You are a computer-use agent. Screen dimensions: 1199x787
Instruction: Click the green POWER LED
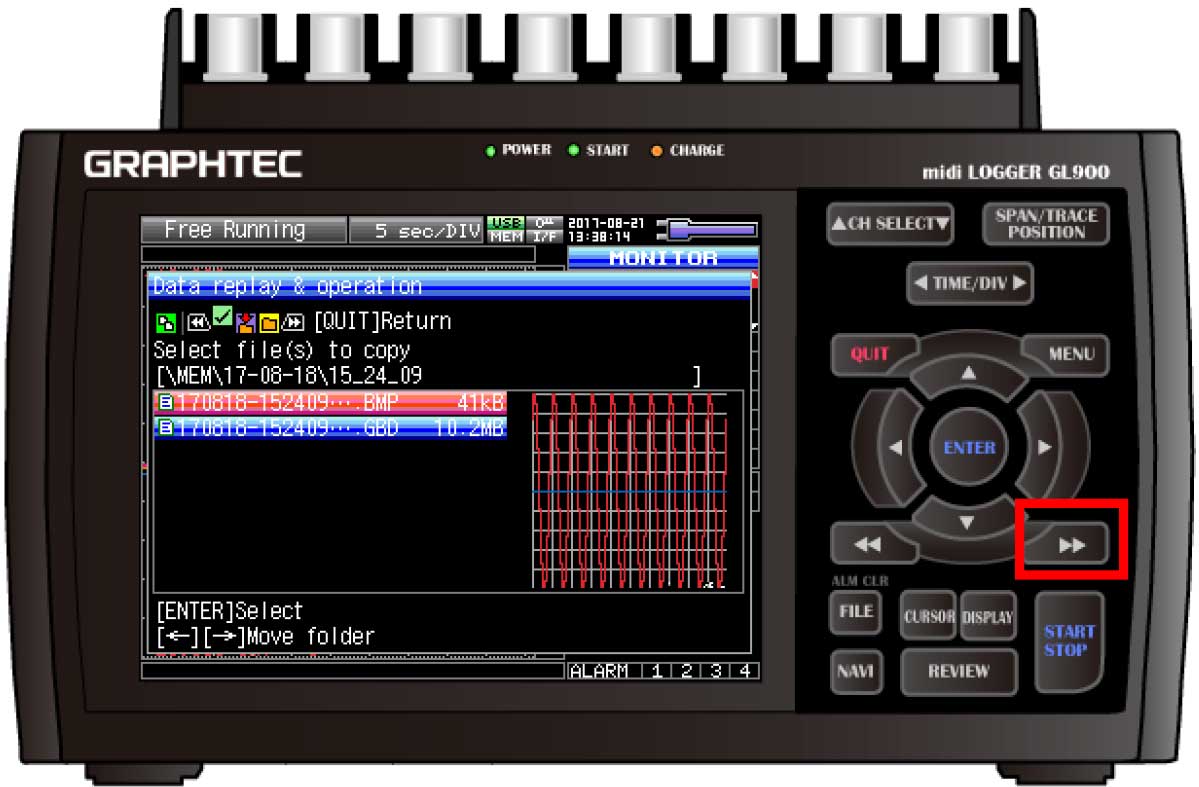[490, 151]
